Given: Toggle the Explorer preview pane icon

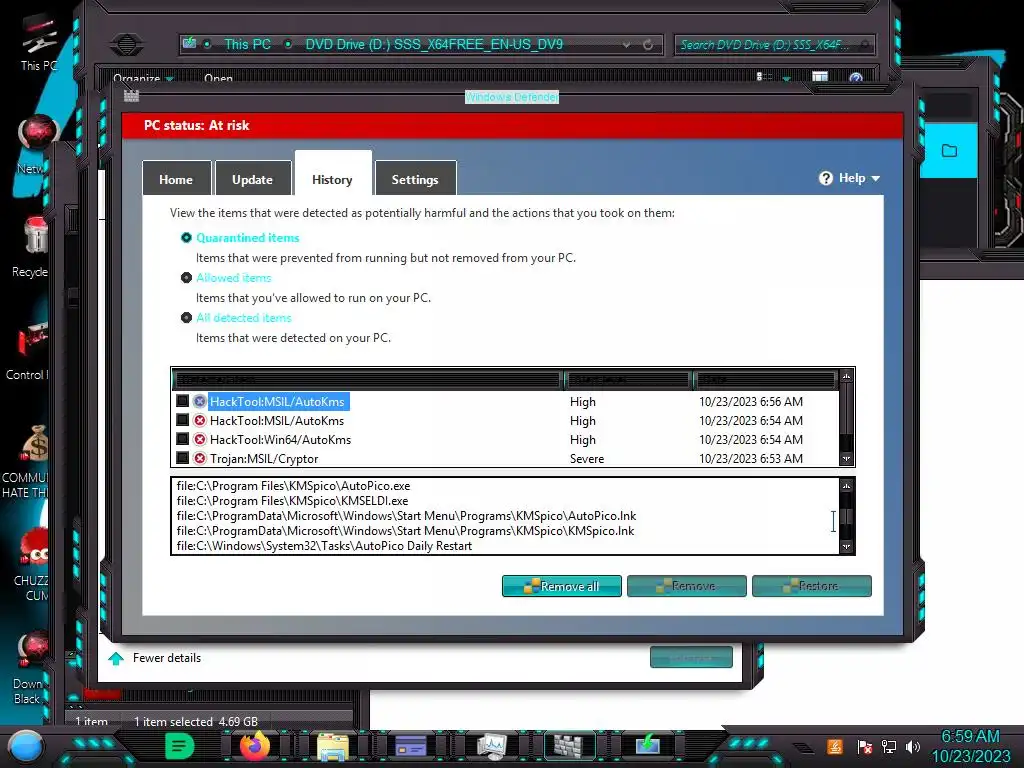Looking at the screenshot, I should click(820, 77).
